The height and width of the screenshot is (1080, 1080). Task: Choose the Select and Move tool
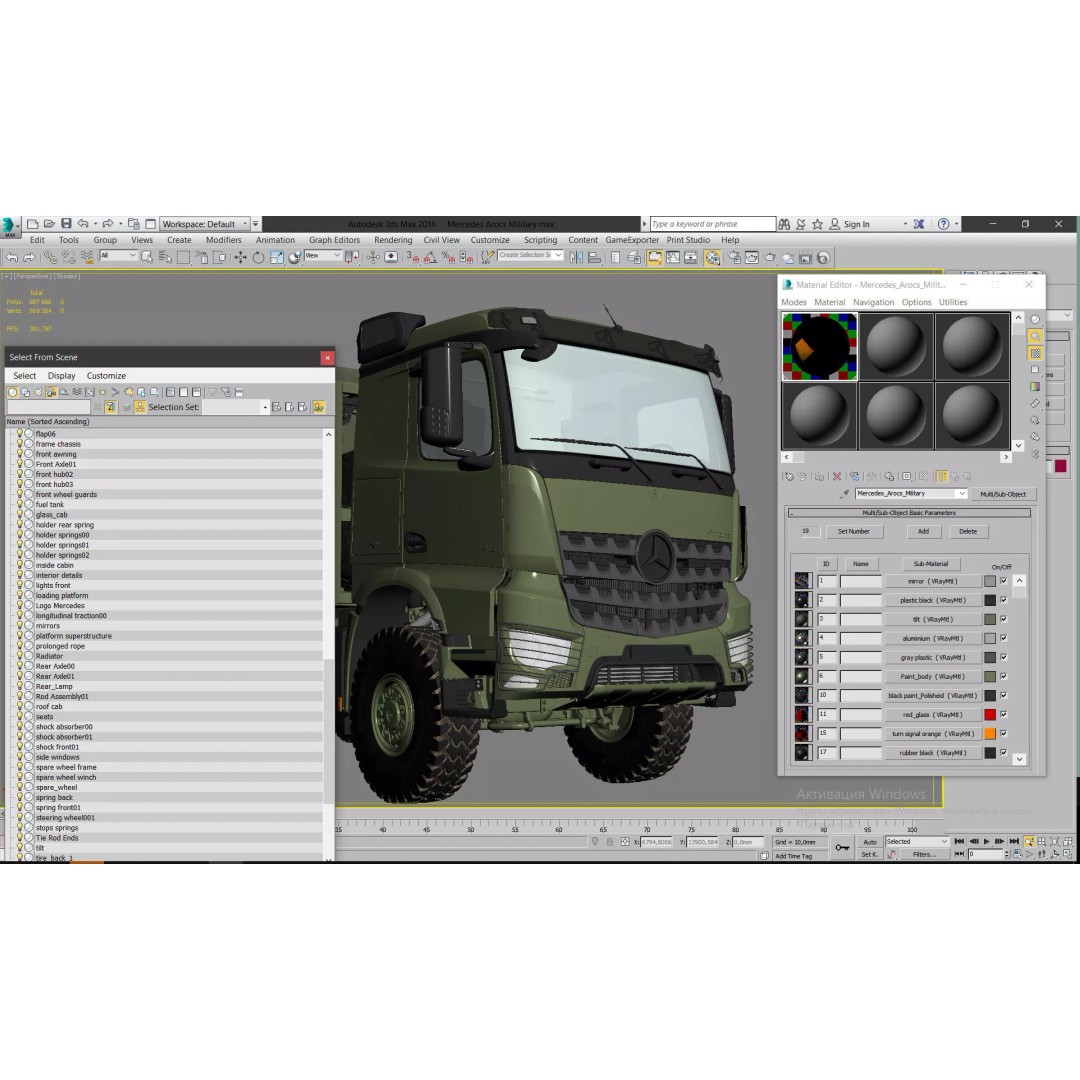pos(240,258)
